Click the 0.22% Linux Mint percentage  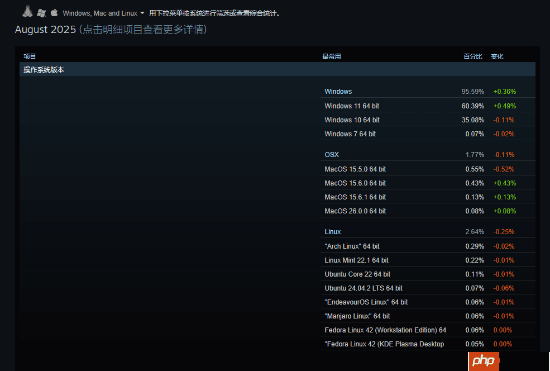[475, 260]
